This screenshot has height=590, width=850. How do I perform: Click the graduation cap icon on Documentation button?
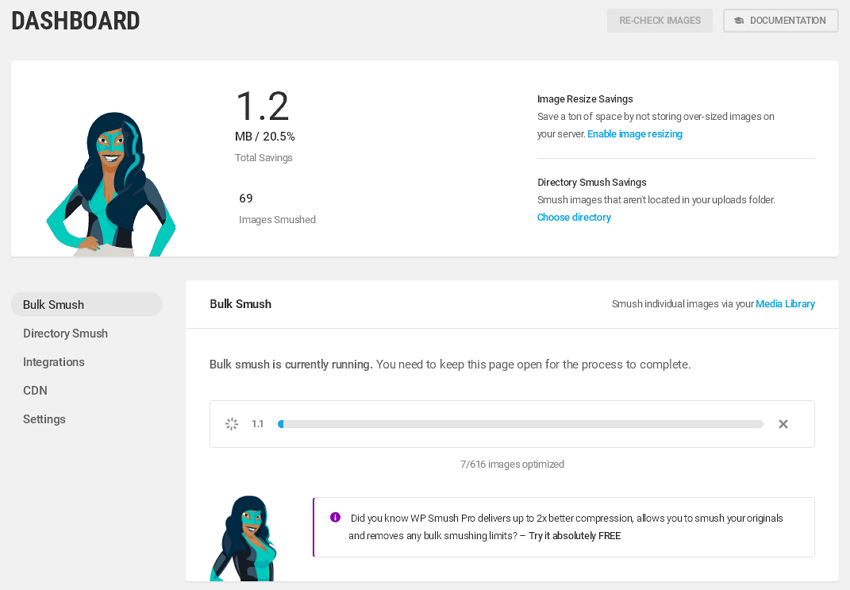(739, 21)
